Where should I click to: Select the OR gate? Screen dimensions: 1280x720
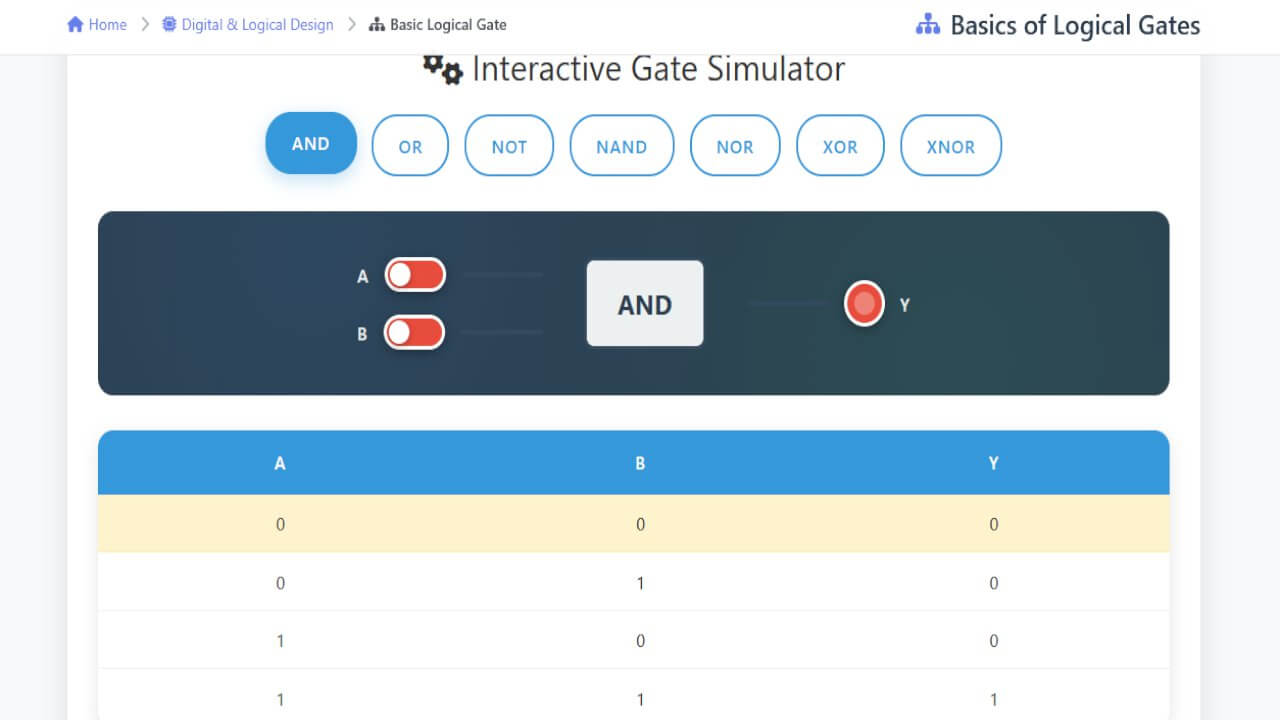410,146
